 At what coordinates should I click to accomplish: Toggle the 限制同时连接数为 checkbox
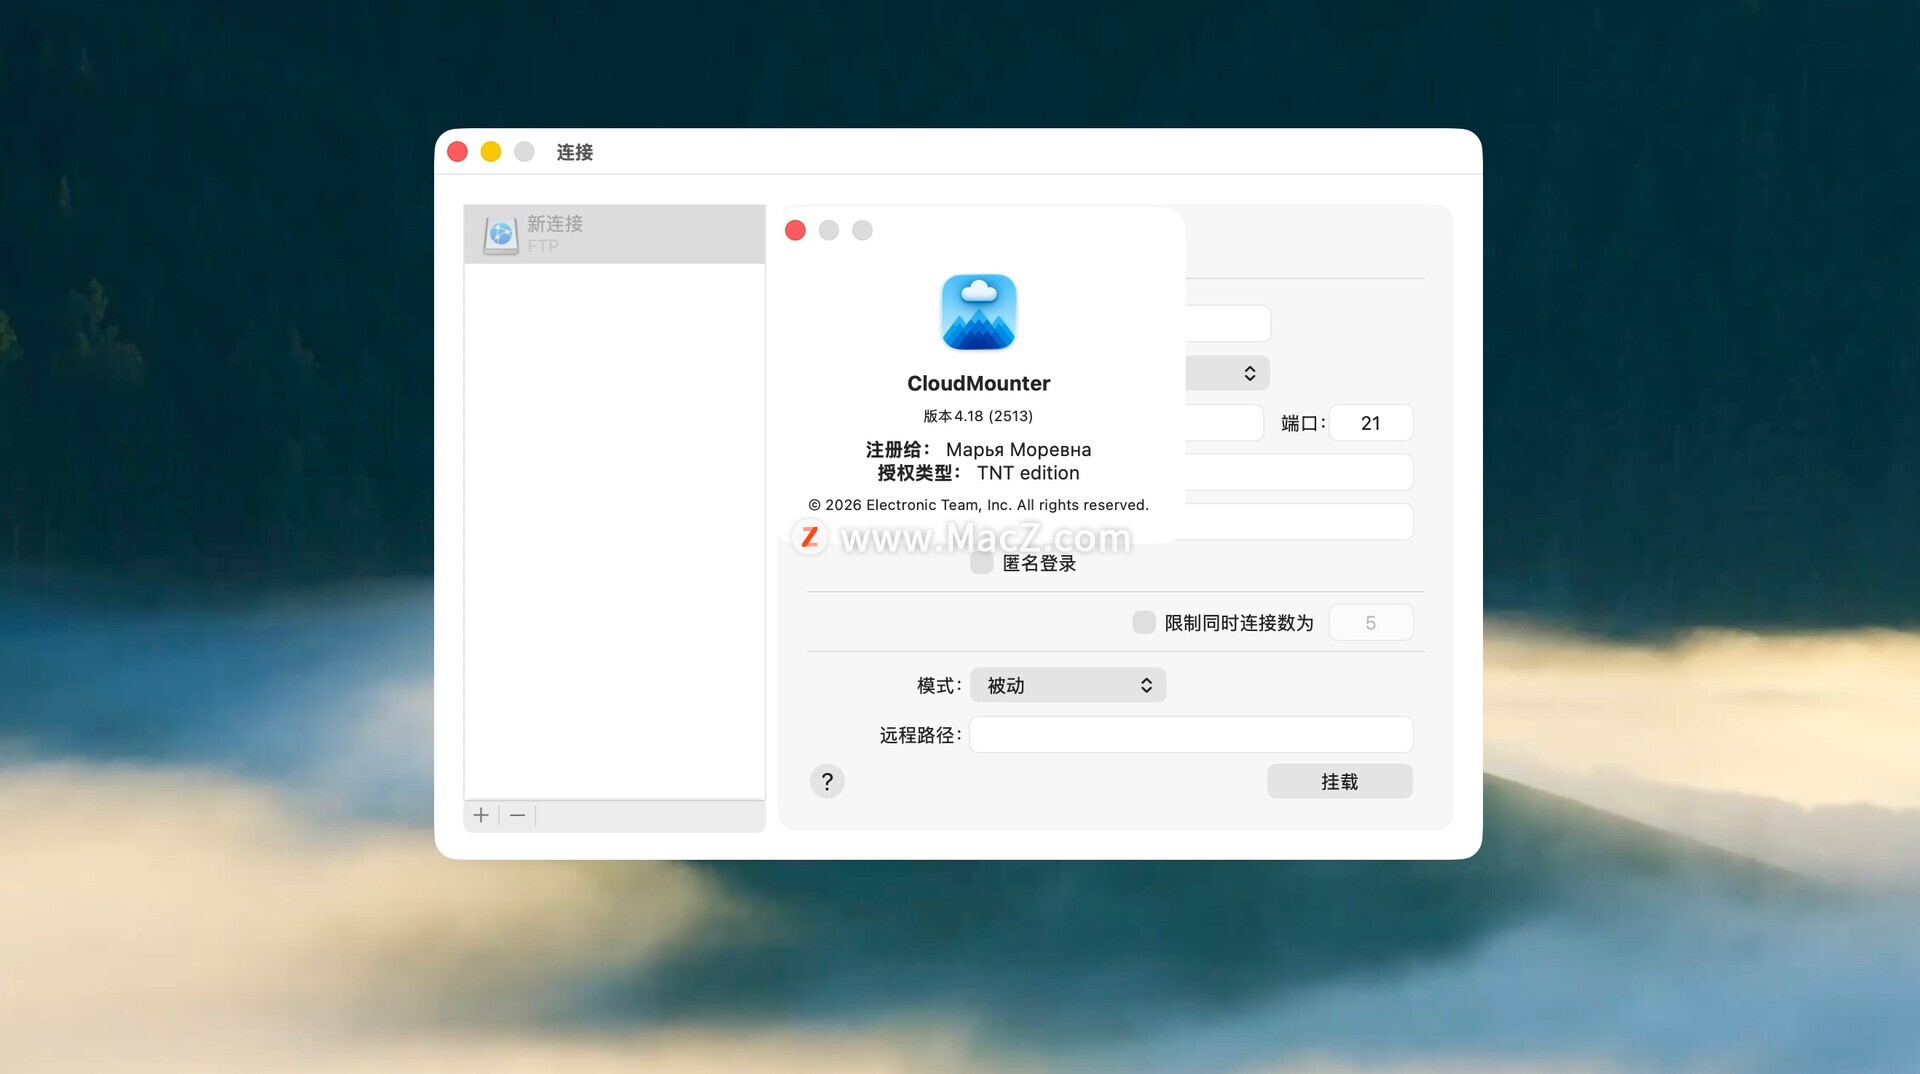pos(1144,622)
